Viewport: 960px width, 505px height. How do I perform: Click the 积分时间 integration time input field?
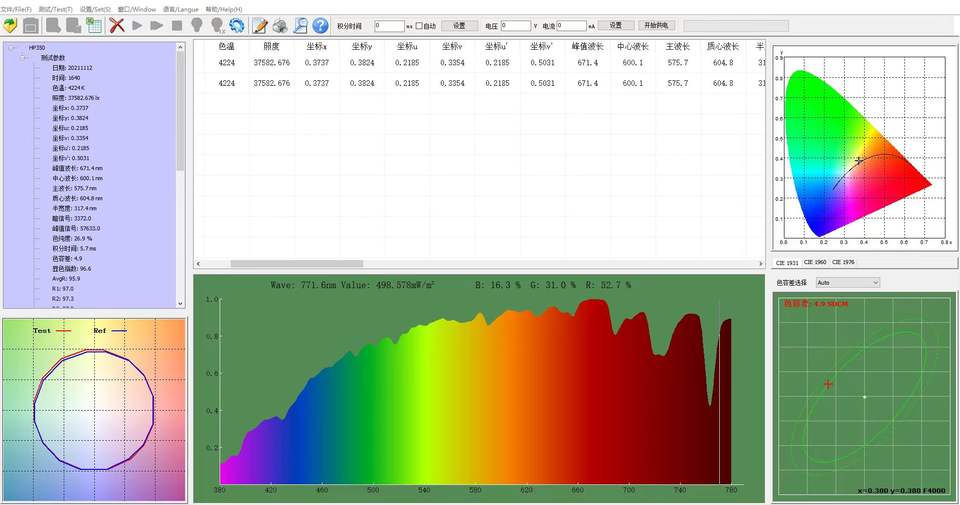pyautogui.click(x=389, y=26)
